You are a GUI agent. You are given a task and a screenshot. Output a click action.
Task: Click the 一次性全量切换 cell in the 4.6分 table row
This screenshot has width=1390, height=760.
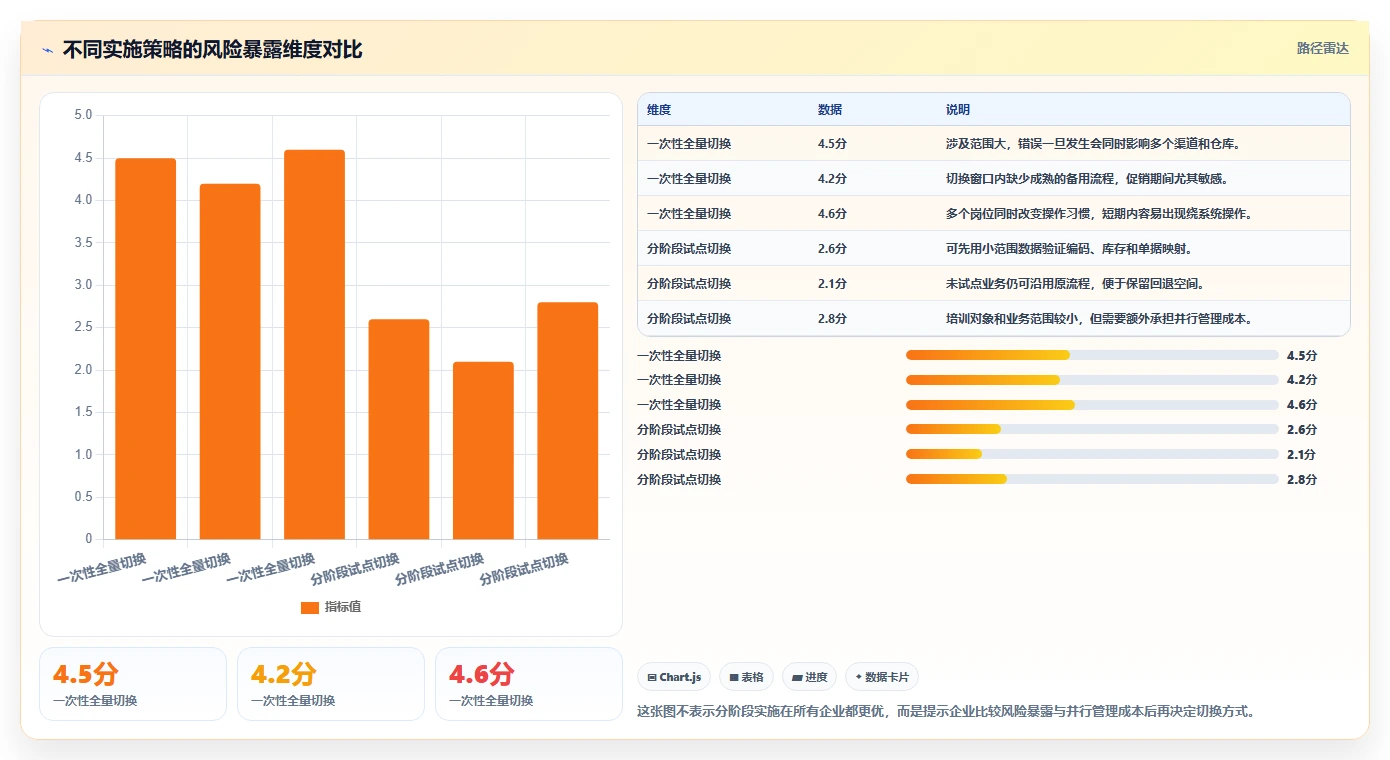coord(689,214)
